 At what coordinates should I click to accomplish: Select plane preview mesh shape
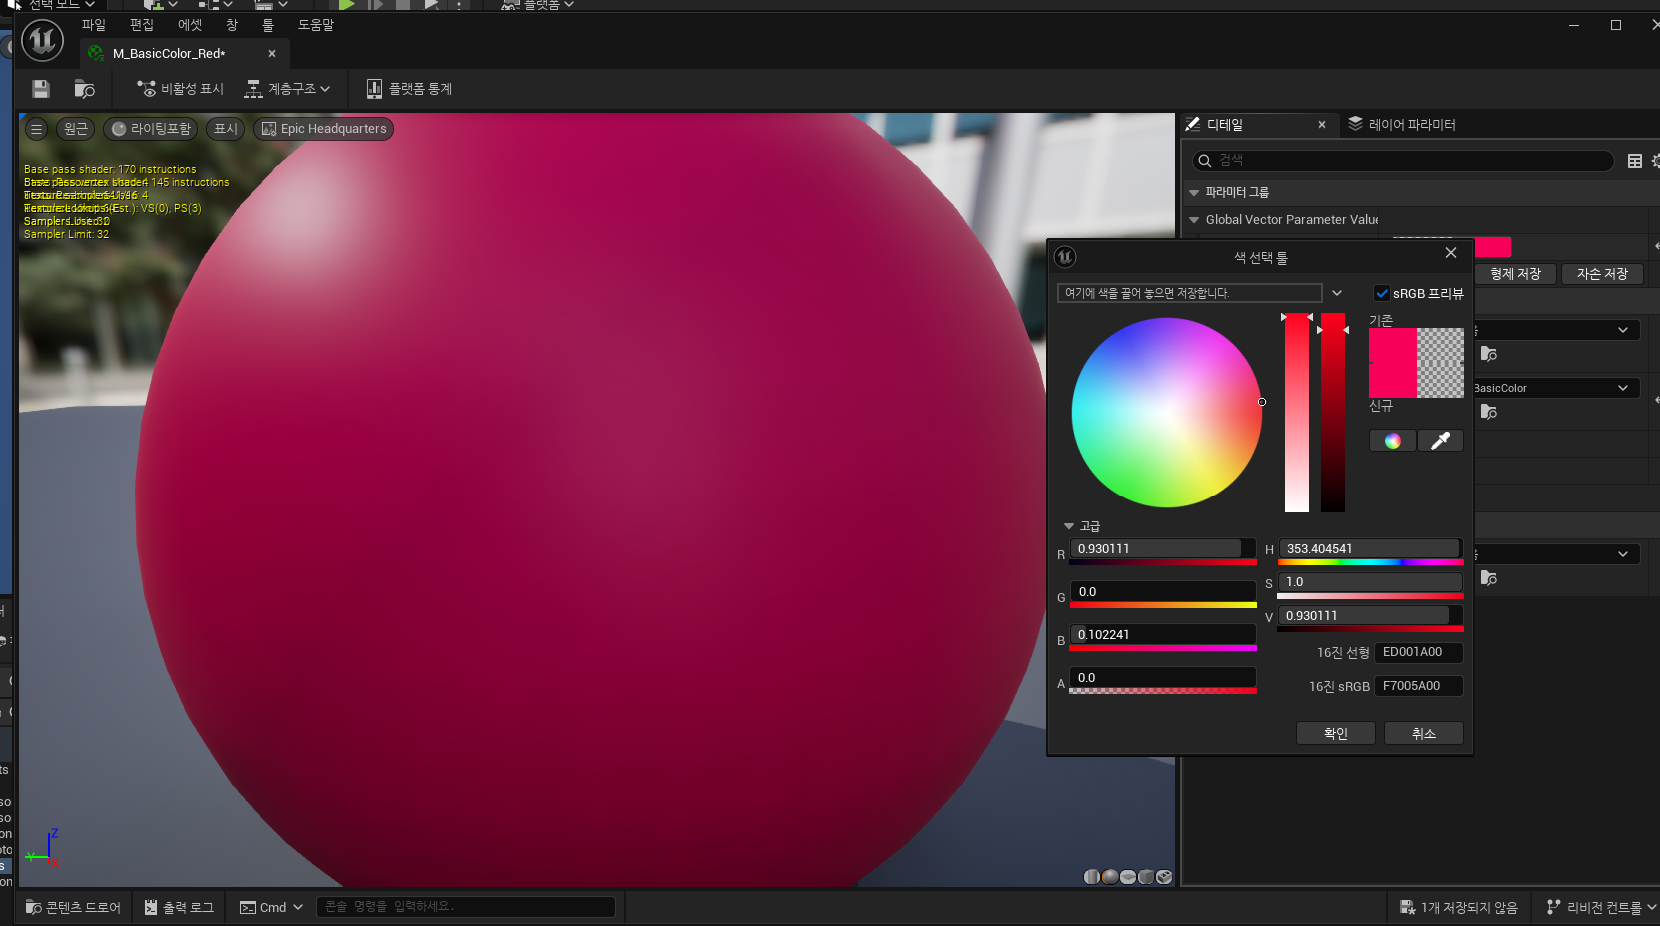coord(1128,877)
